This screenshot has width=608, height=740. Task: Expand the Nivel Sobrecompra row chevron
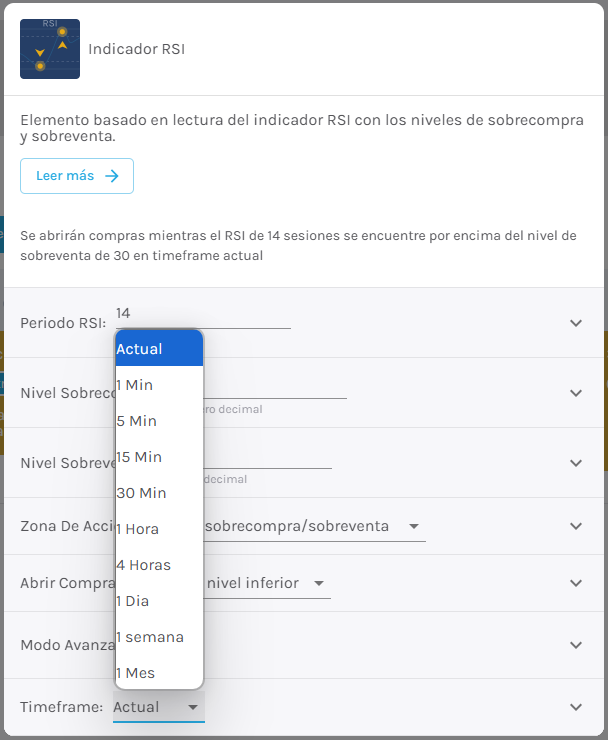click(x=576, y=393)
